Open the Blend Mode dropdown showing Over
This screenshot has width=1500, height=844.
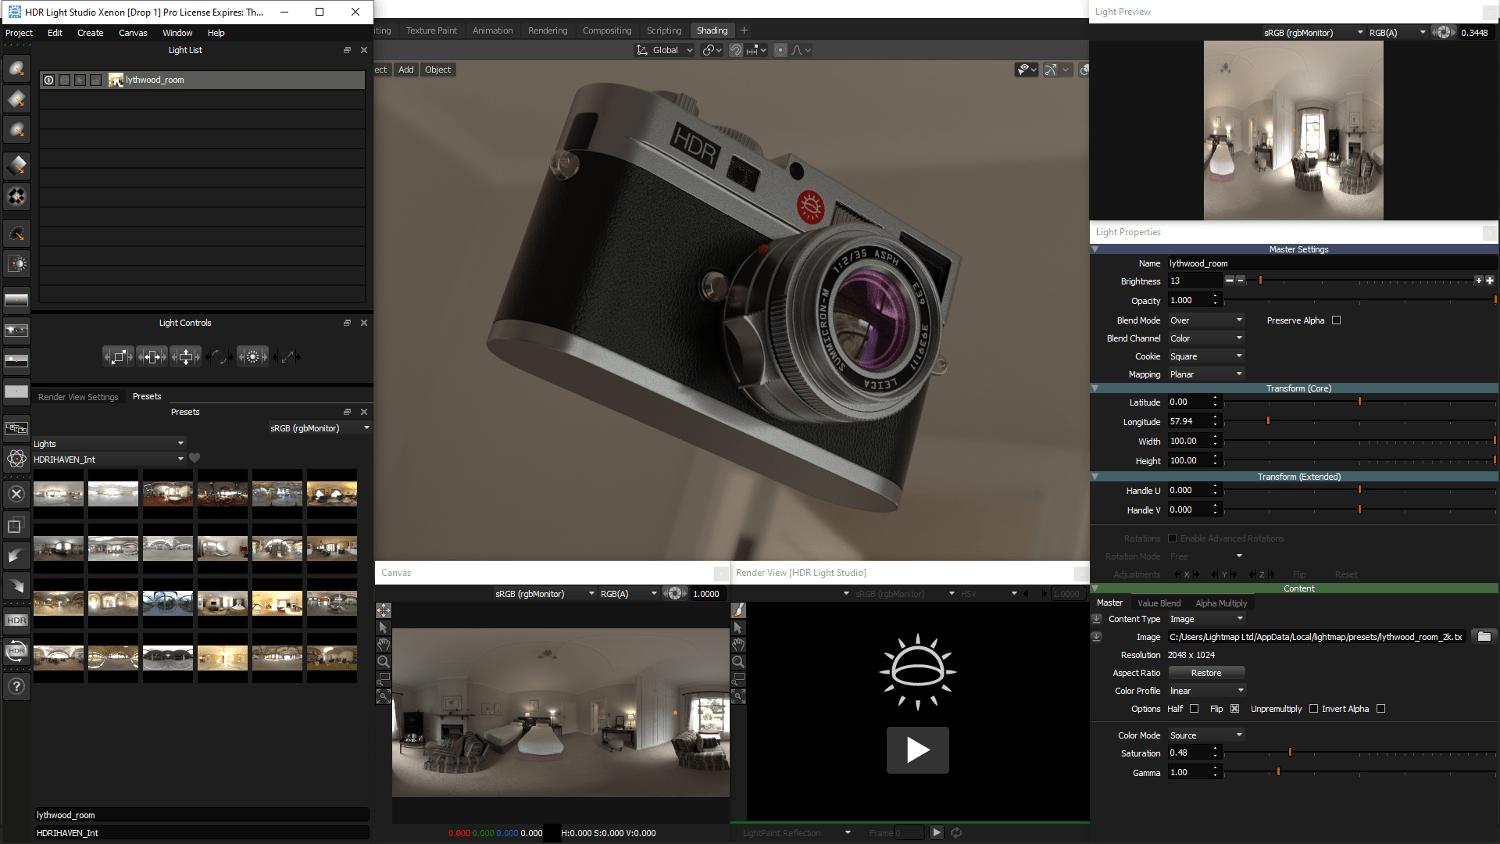point(1206,321)
